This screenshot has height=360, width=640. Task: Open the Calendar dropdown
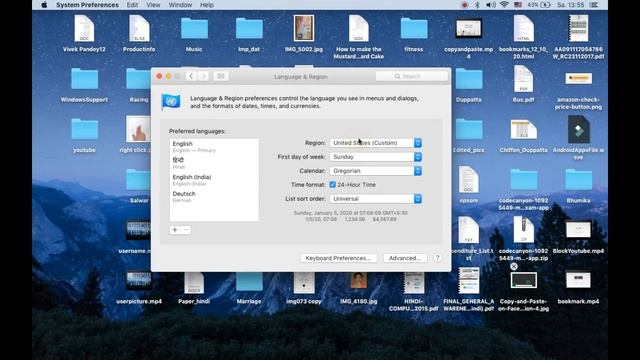pos(376,171)
